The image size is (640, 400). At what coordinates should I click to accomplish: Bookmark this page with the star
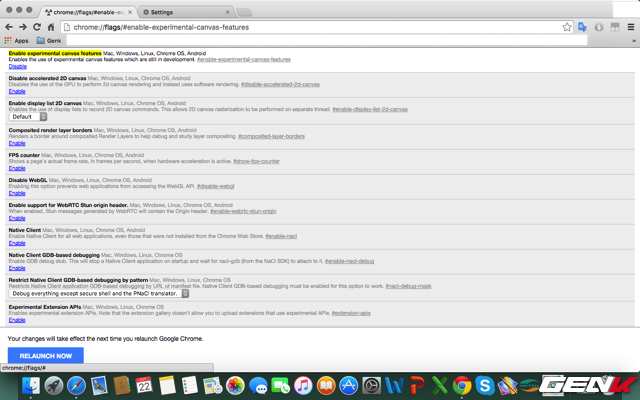pyautogui.click(x=567, y=27)
